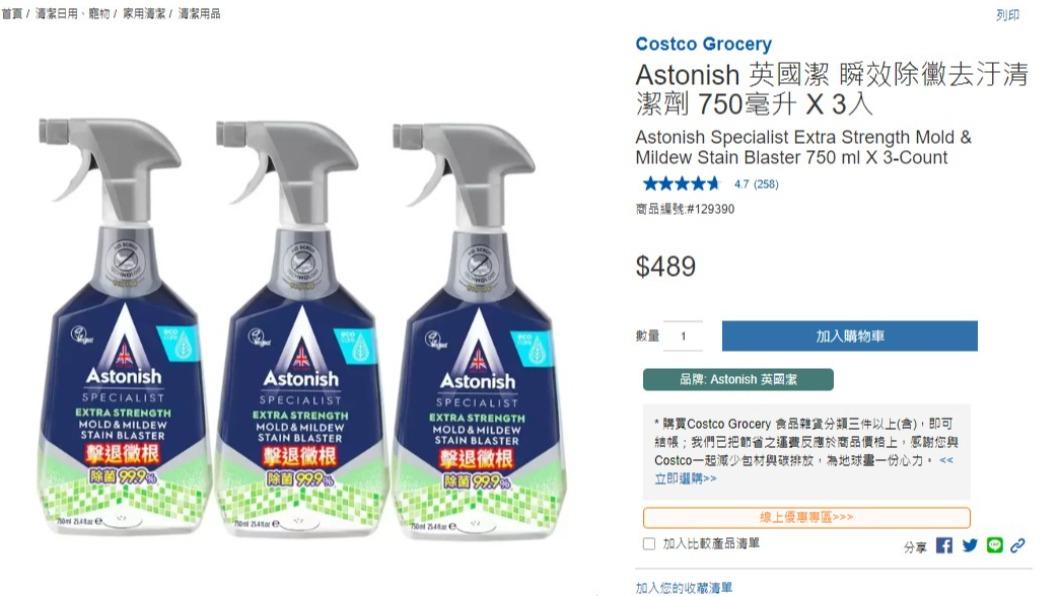This screenshot has height=596, width=1060.
Task: Click the 列印 print link
Action: 1007,15
